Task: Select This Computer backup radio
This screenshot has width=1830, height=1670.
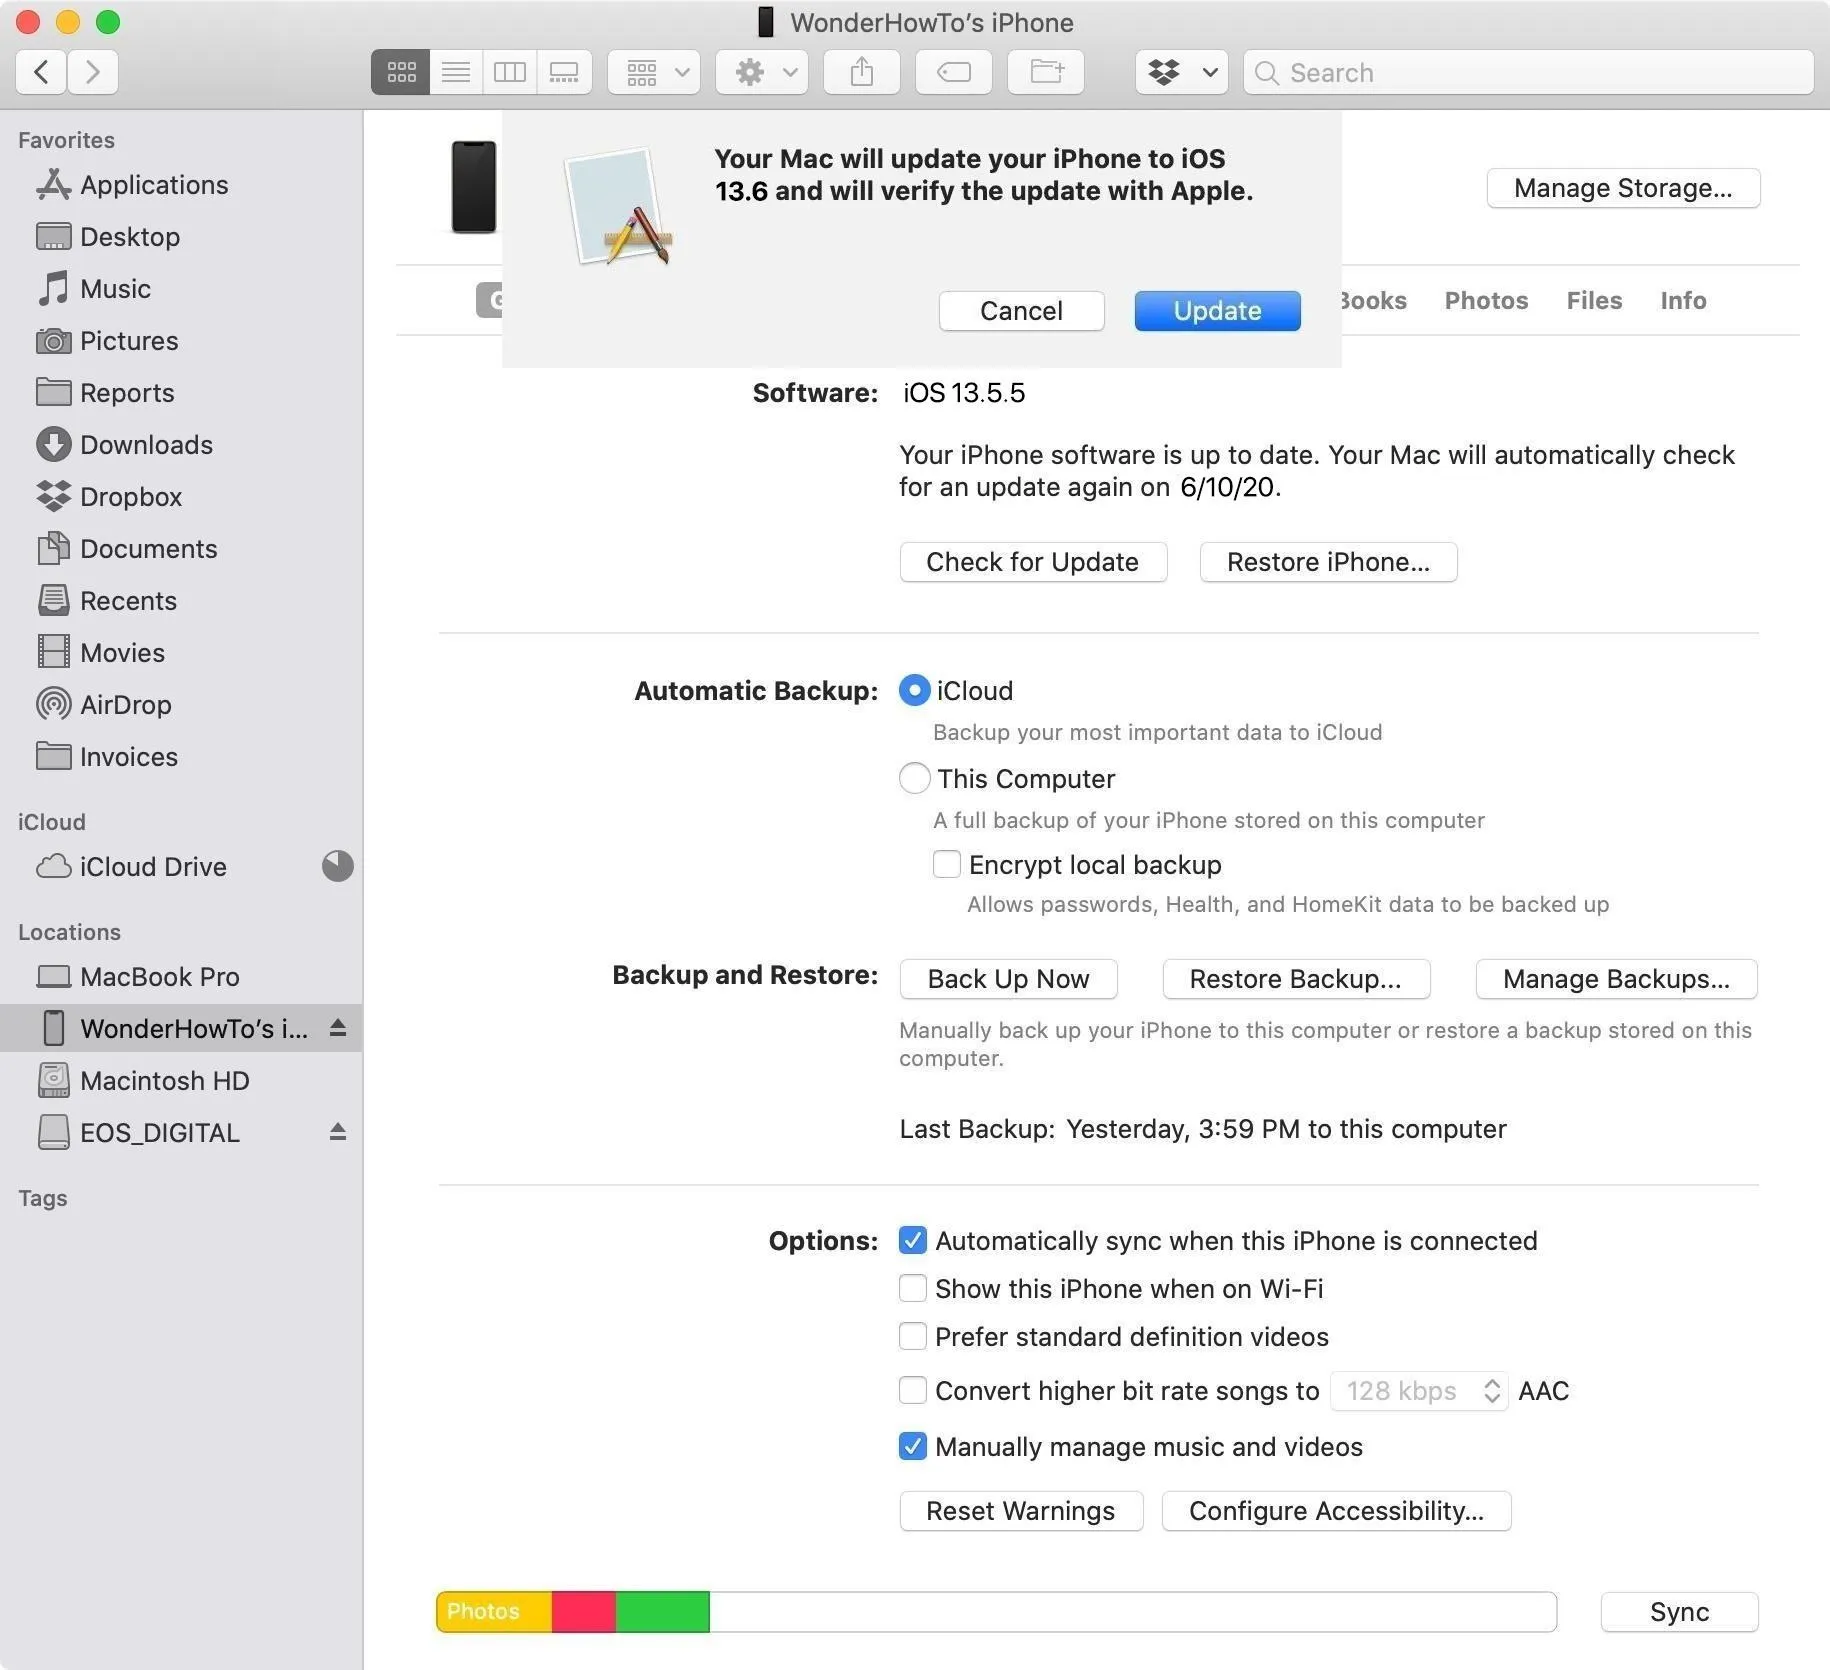Action: 915,778
